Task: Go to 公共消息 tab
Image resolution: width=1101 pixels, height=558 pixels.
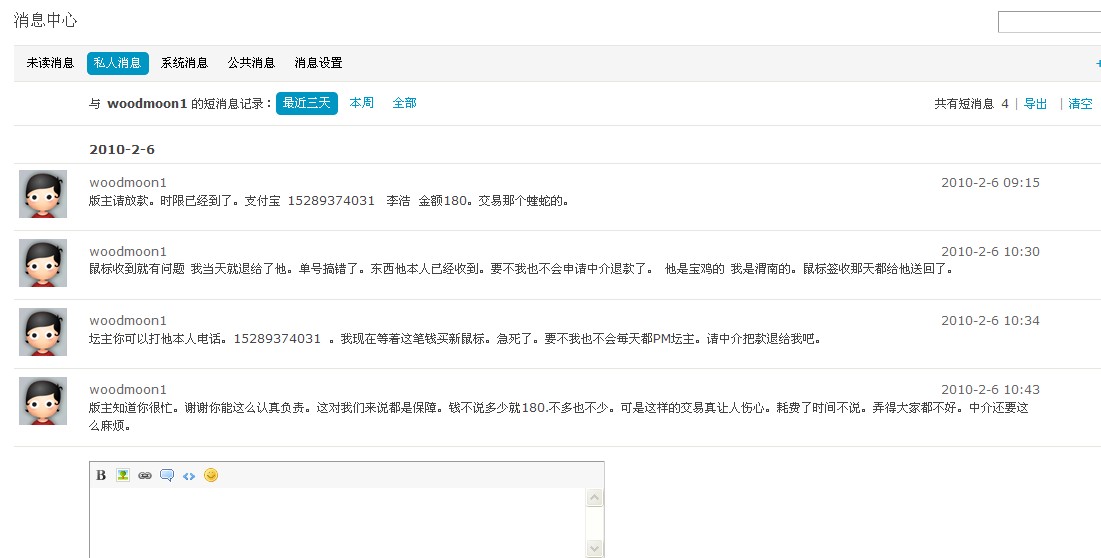Action: tap(251, 63)
